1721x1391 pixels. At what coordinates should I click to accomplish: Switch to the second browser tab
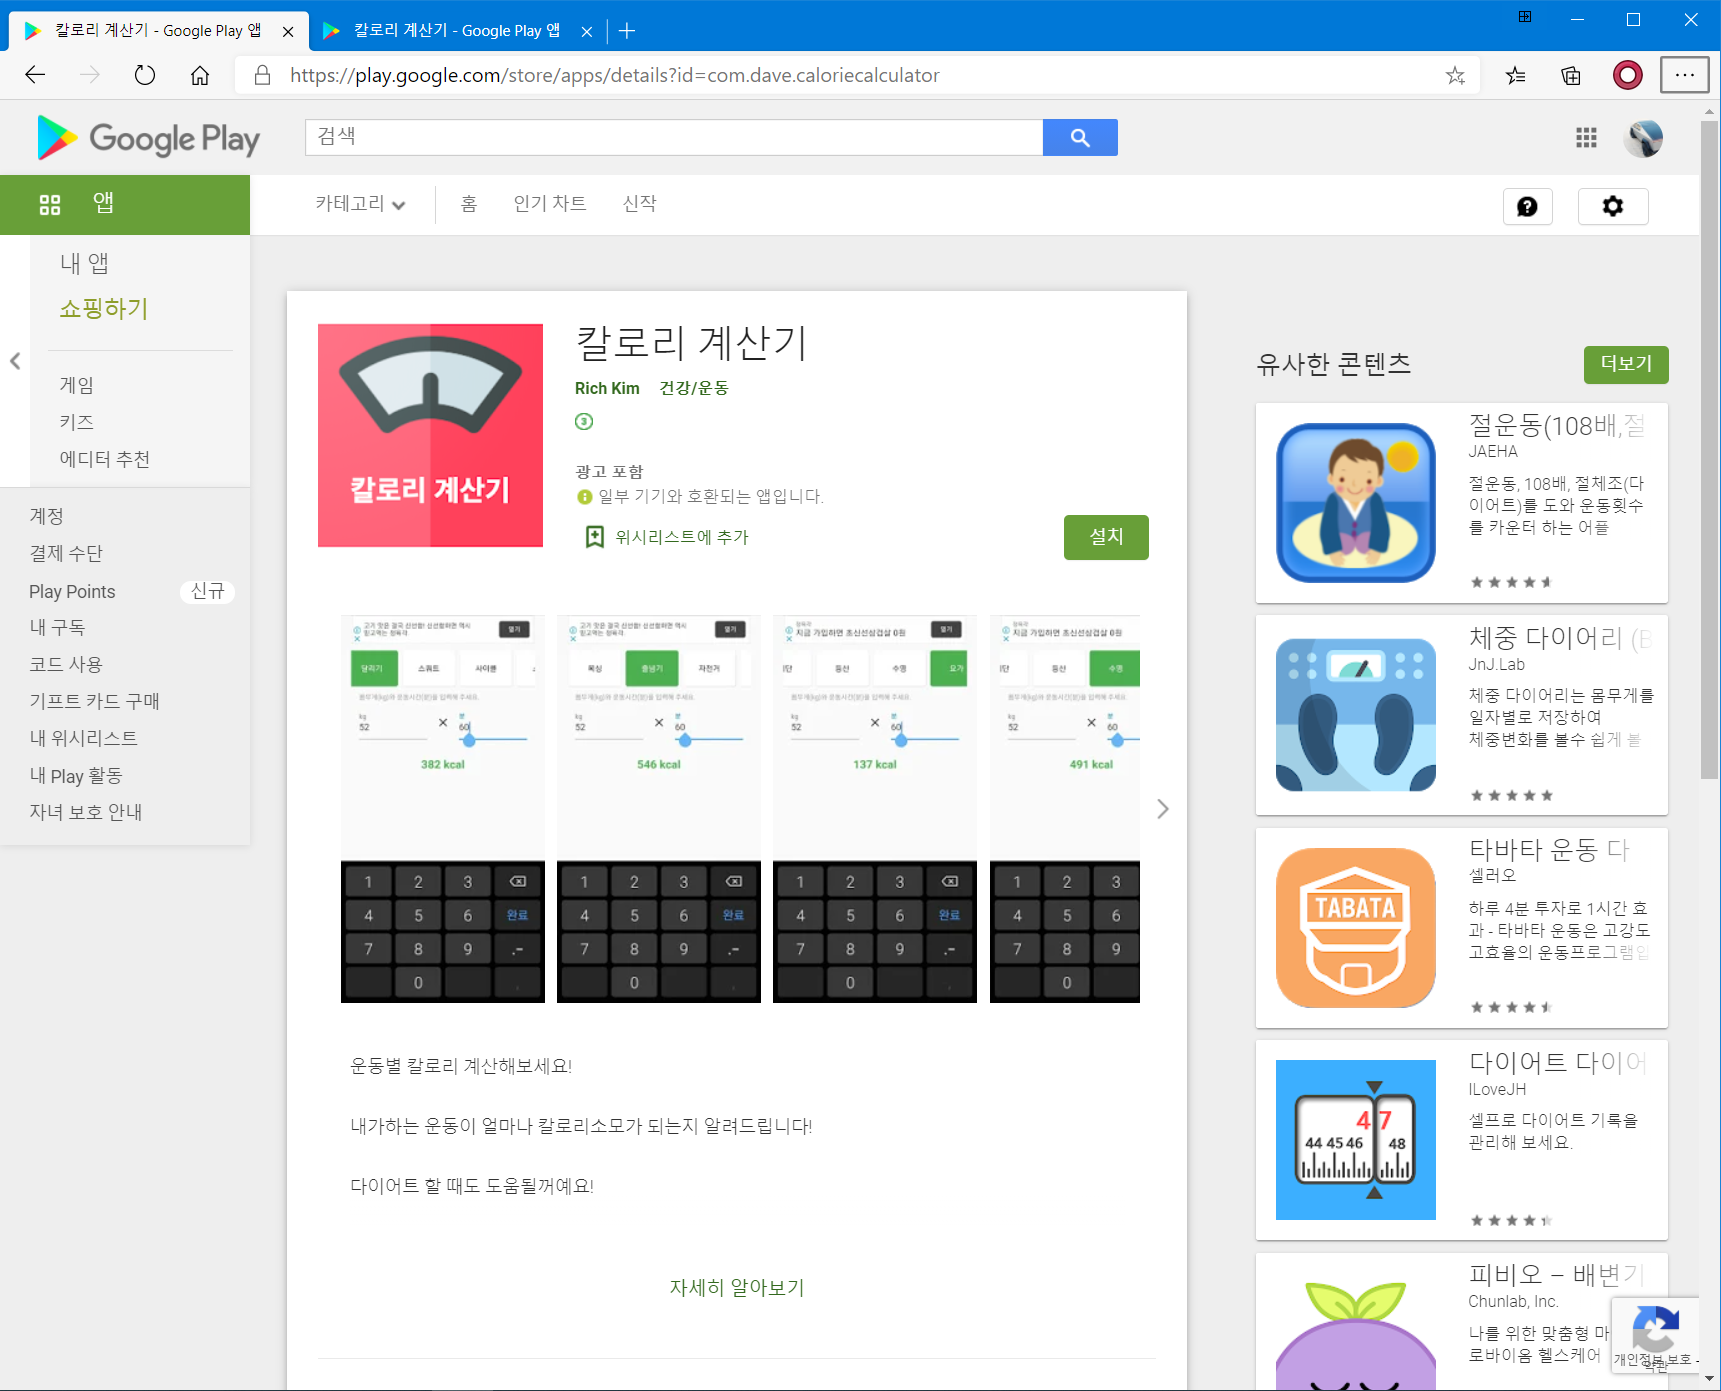(x=456, y=31)
